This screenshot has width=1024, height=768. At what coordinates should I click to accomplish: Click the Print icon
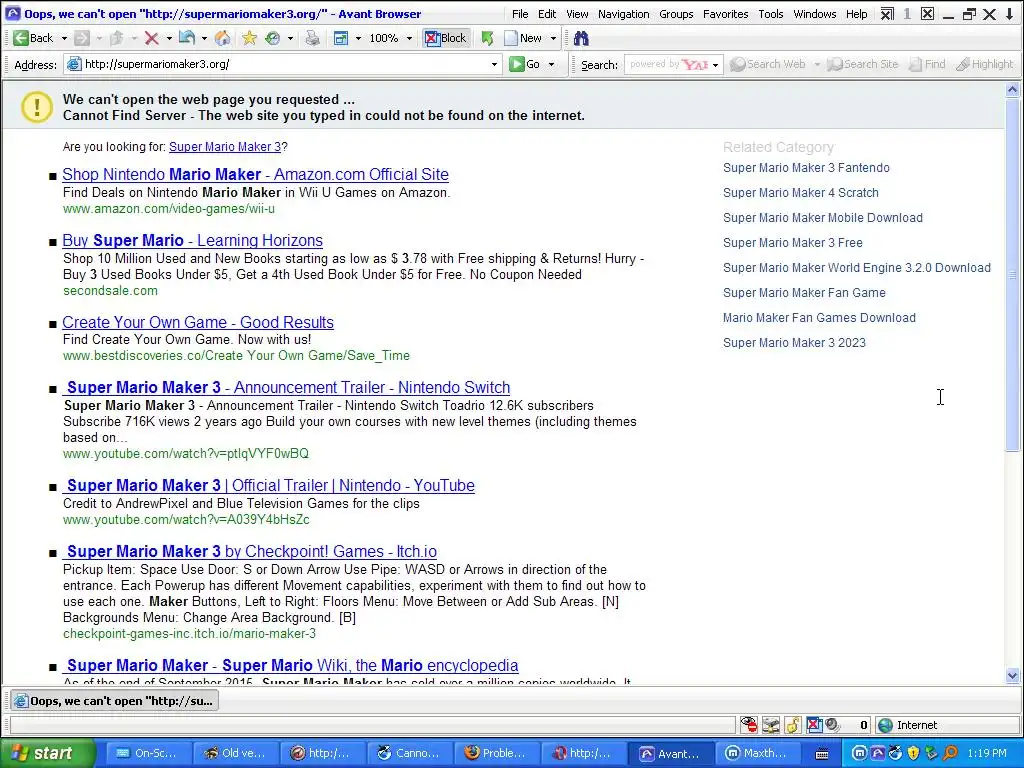[313, 39]
